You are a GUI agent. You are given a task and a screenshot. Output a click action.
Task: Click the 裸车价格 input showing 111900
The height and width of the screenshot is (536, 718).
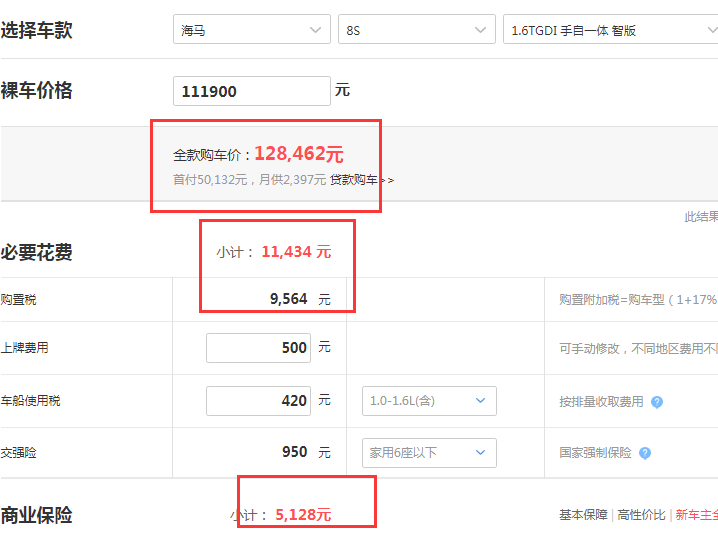(x=252, y=91)
